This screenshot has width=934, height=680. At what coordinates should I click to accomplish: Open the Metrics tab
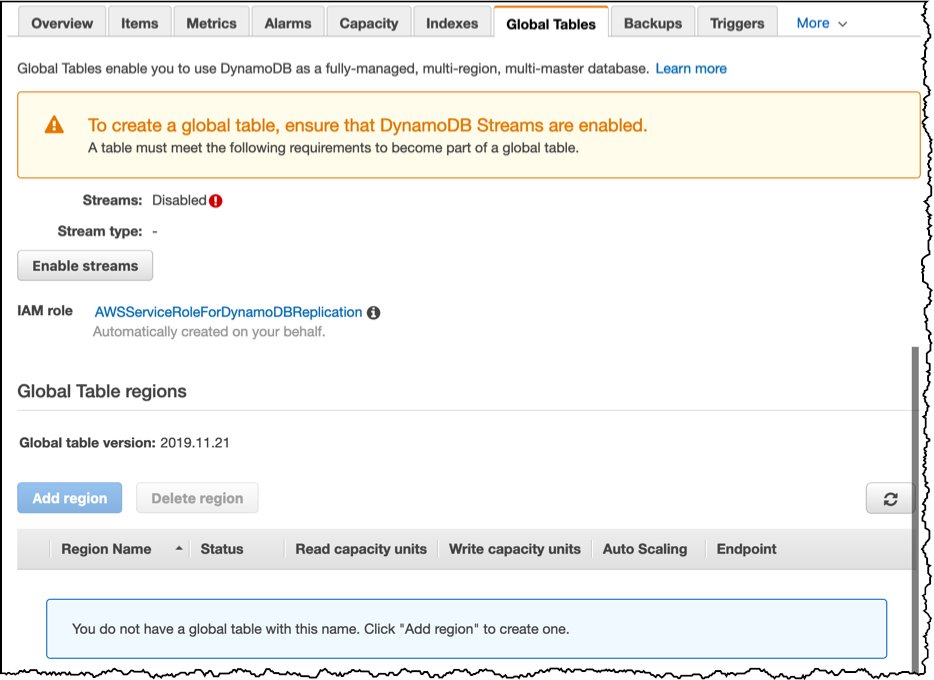pos(211,23)
